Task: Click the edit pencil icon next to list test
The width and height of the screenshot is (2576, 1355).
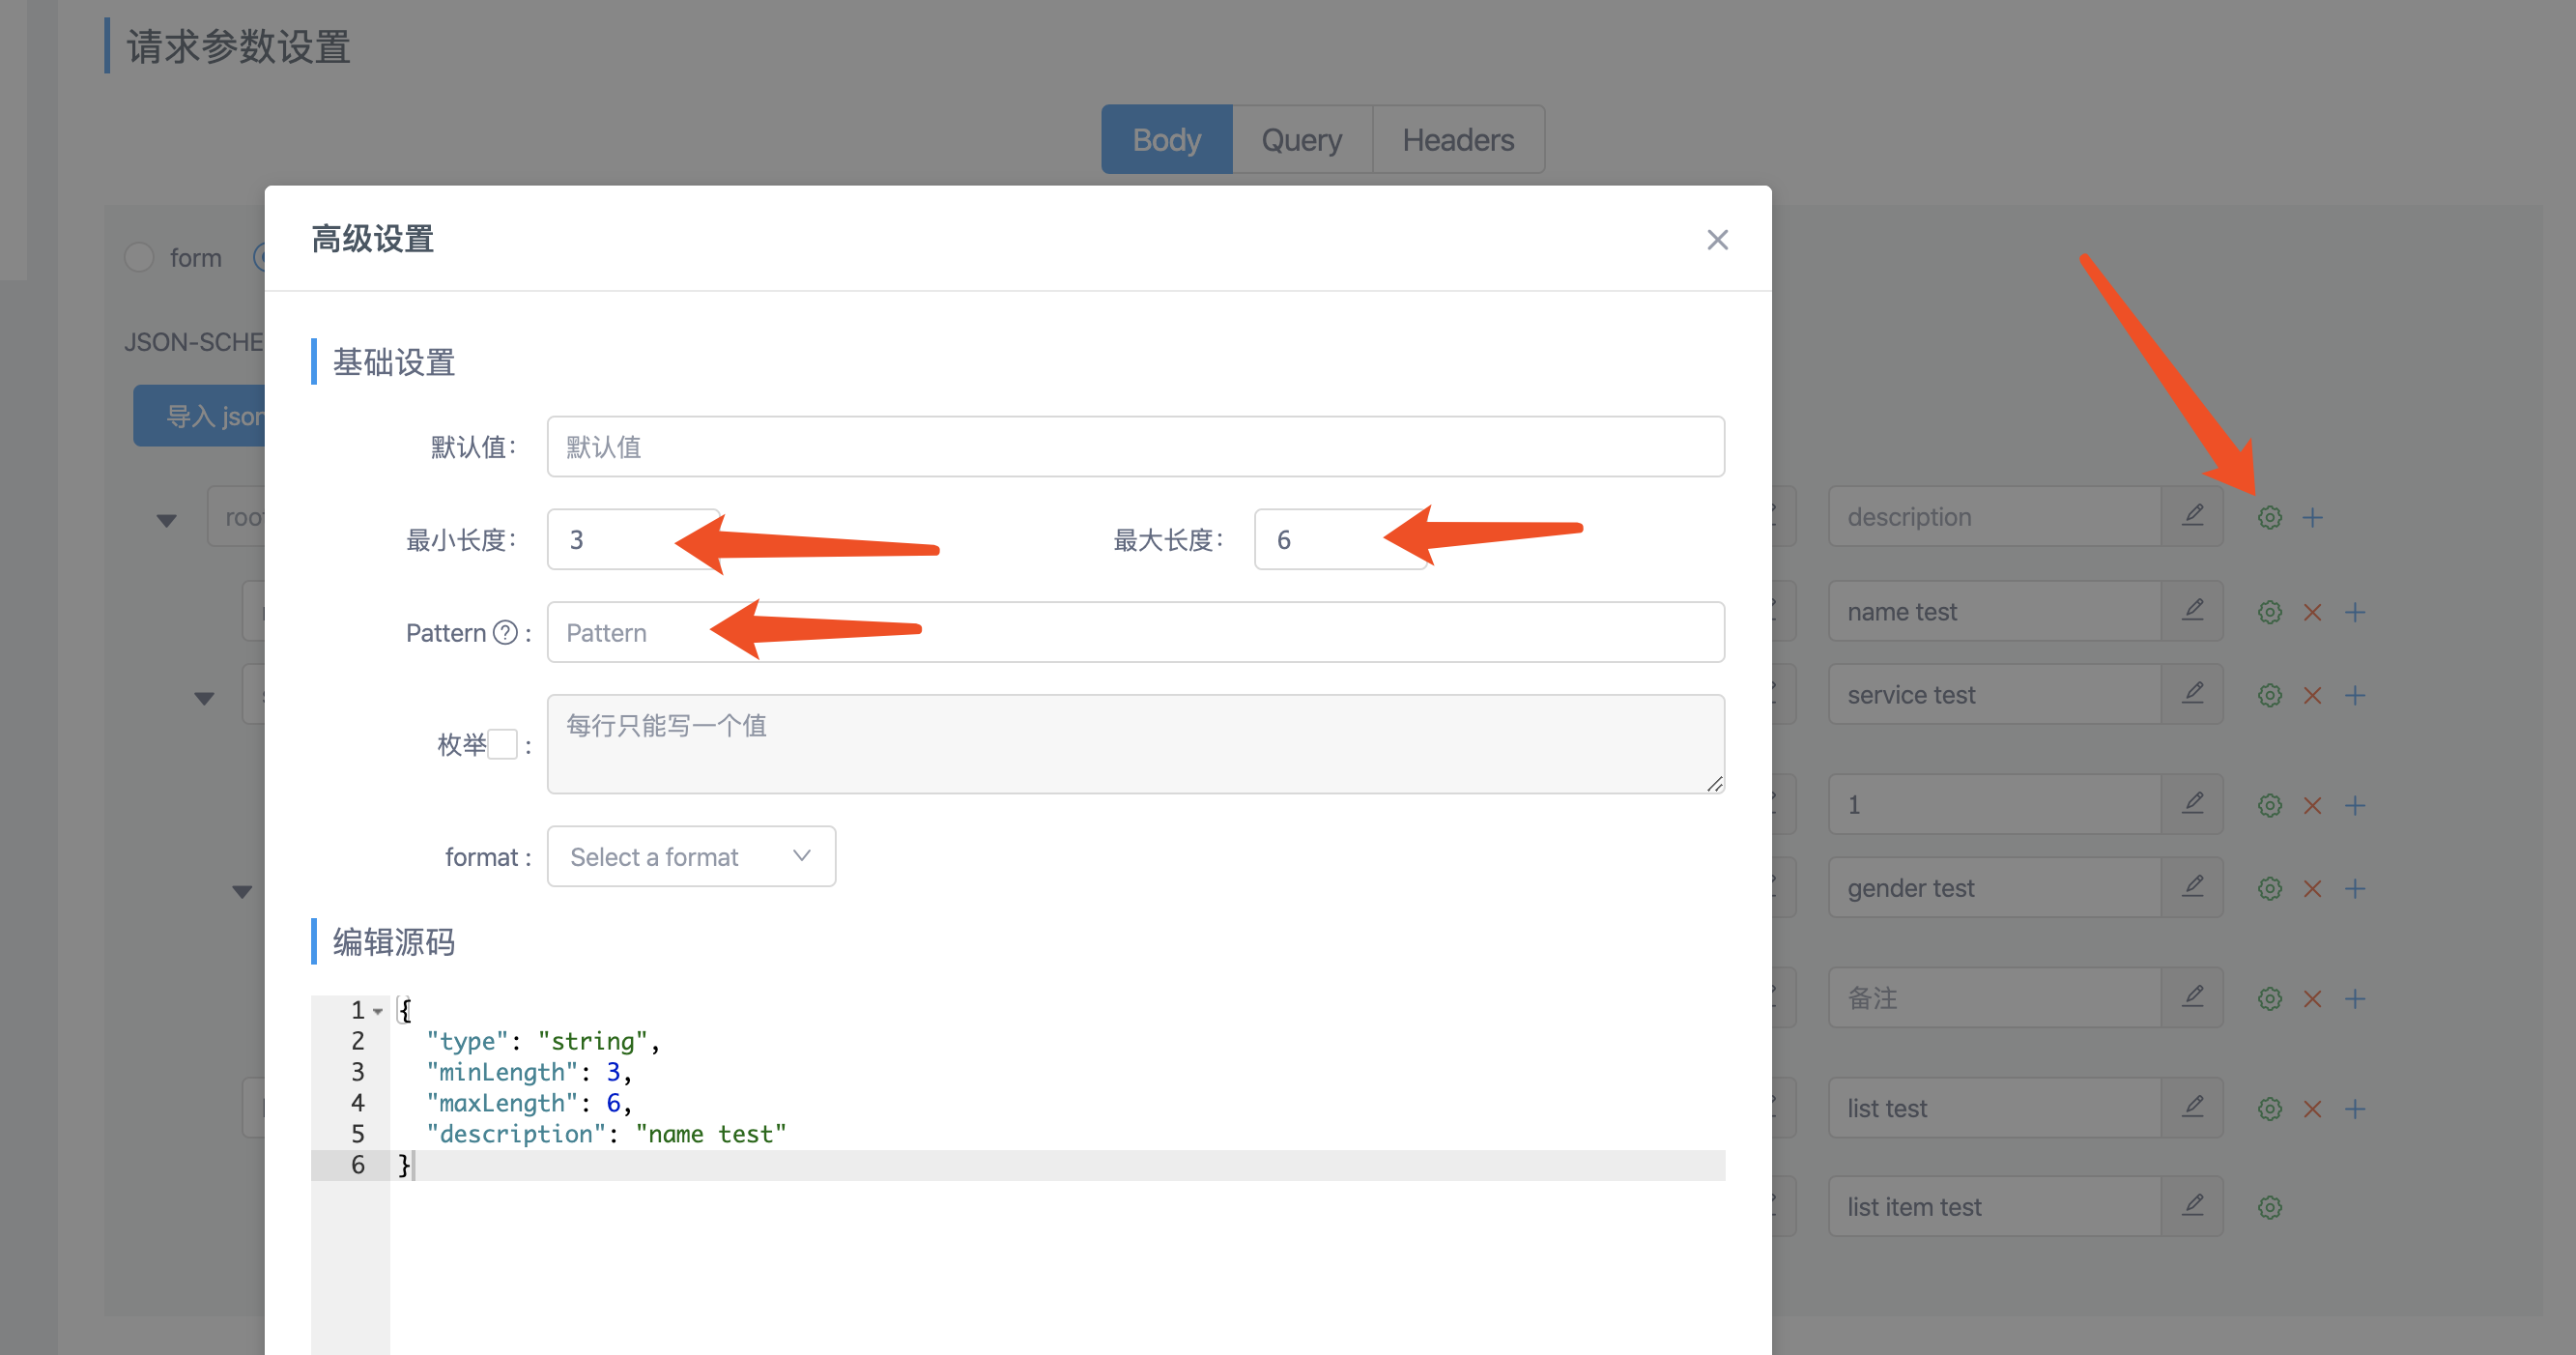Action: [2192, 1107]
